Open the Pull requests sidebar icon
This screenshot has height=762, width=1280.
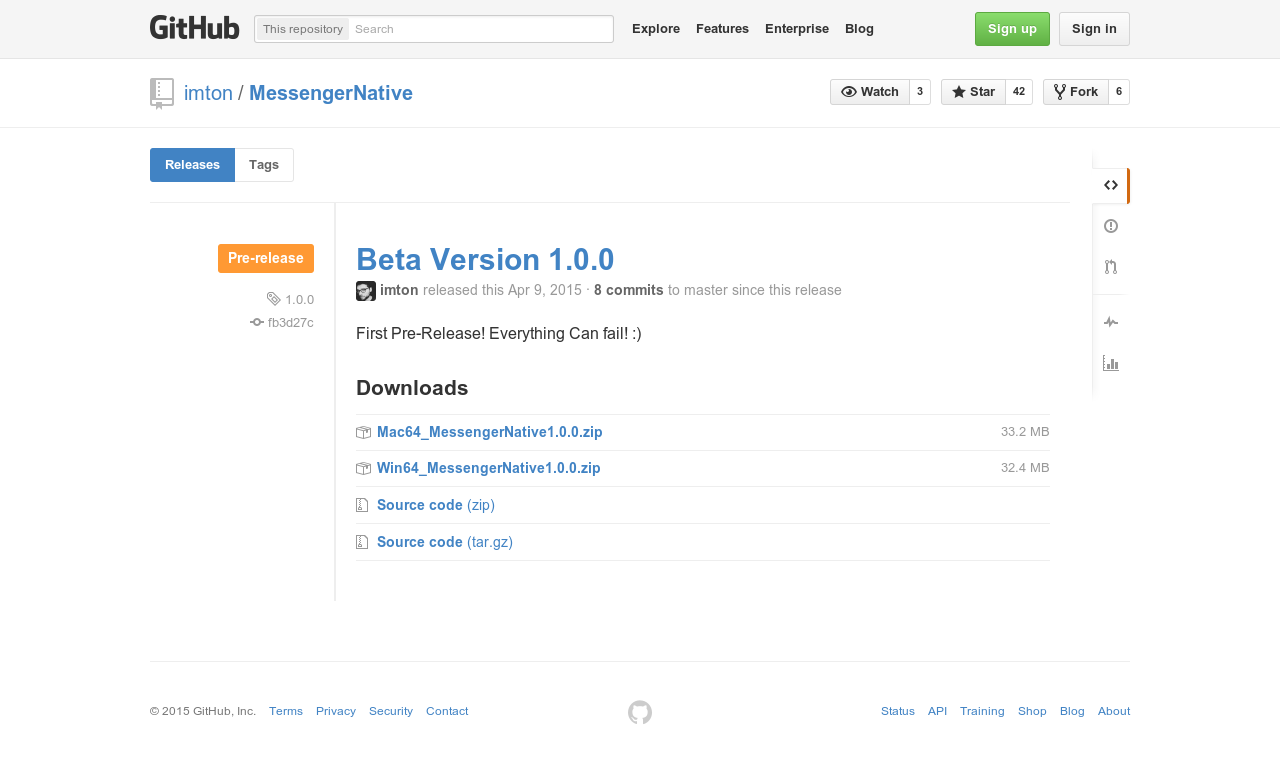(x=1111, y=267)
